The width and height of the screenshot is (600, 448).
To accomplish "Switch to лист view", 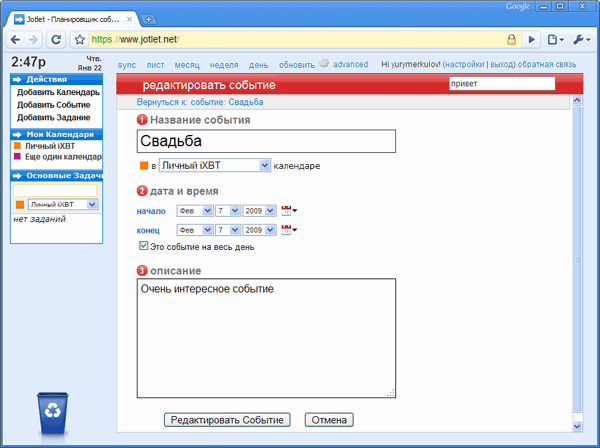I will pyautogui.click(x=155, y=65).
